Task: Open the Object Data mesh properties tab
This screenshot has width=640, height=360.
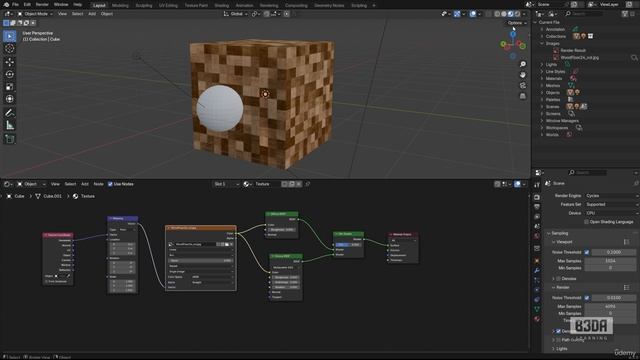Action: point(537,309)
